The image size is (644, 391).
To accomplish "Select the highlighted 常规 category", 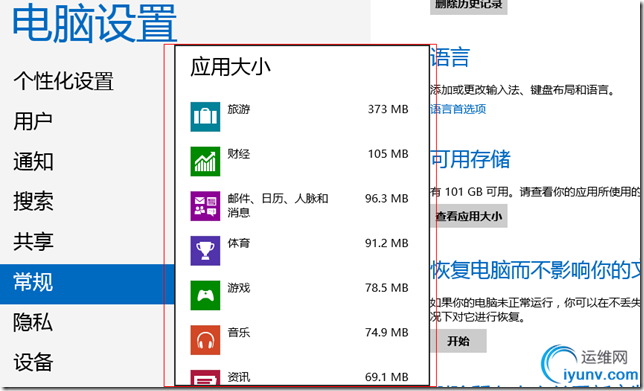I will [x=87, y=284].
